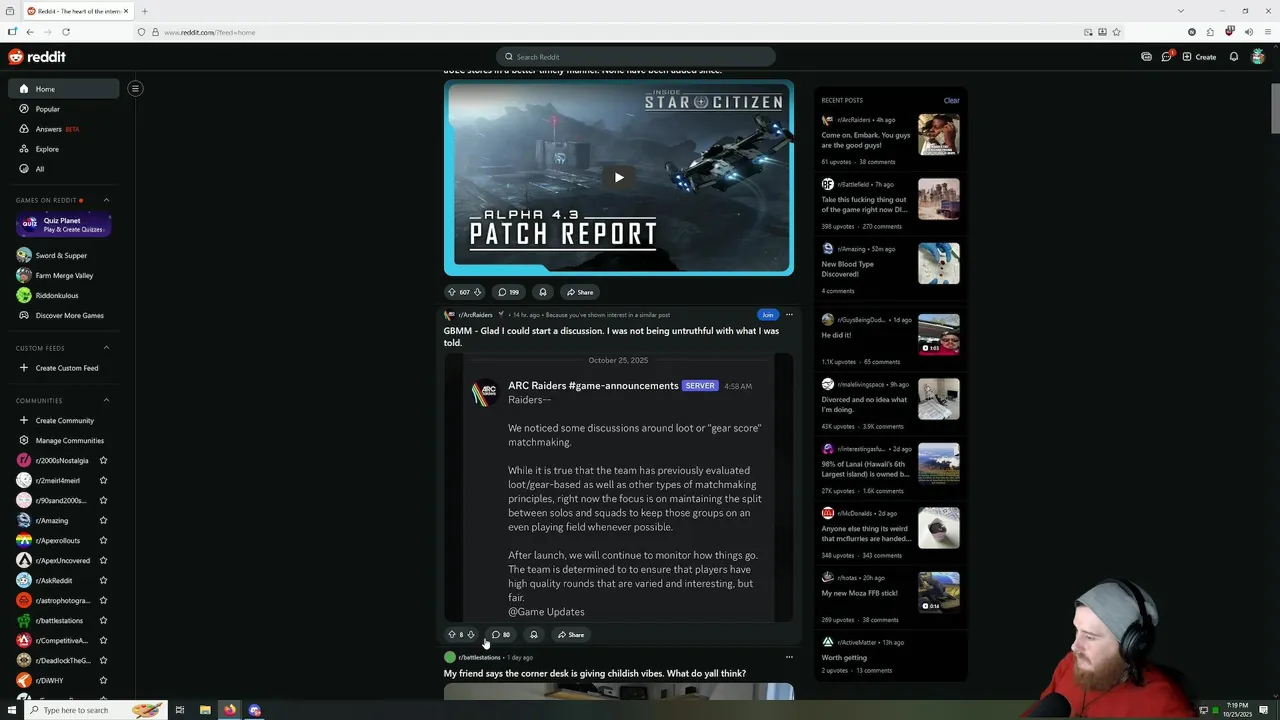Viewport: 1280px width, 720px height.
Task: Select Create Custom Feed
Action: tap(63, 368)
